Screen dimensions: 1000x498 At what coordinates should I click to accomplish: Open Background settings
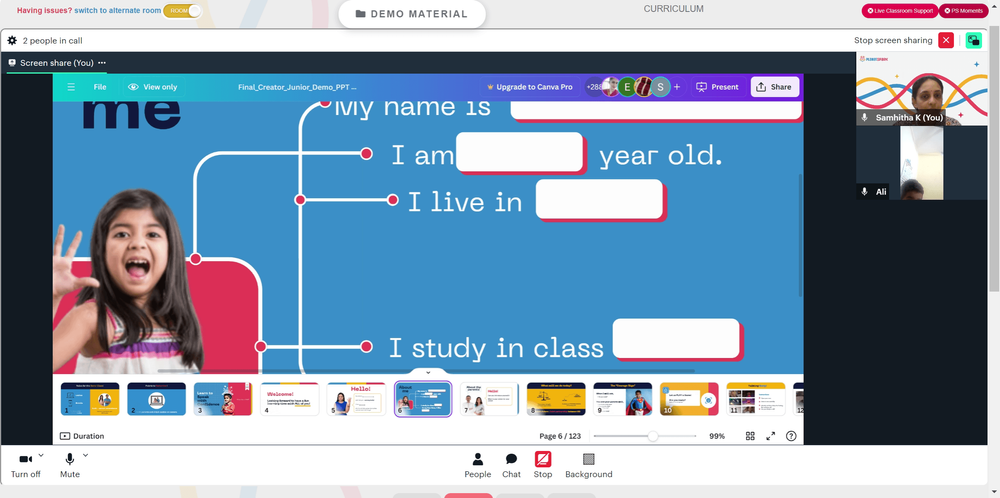tap(589, 465)
